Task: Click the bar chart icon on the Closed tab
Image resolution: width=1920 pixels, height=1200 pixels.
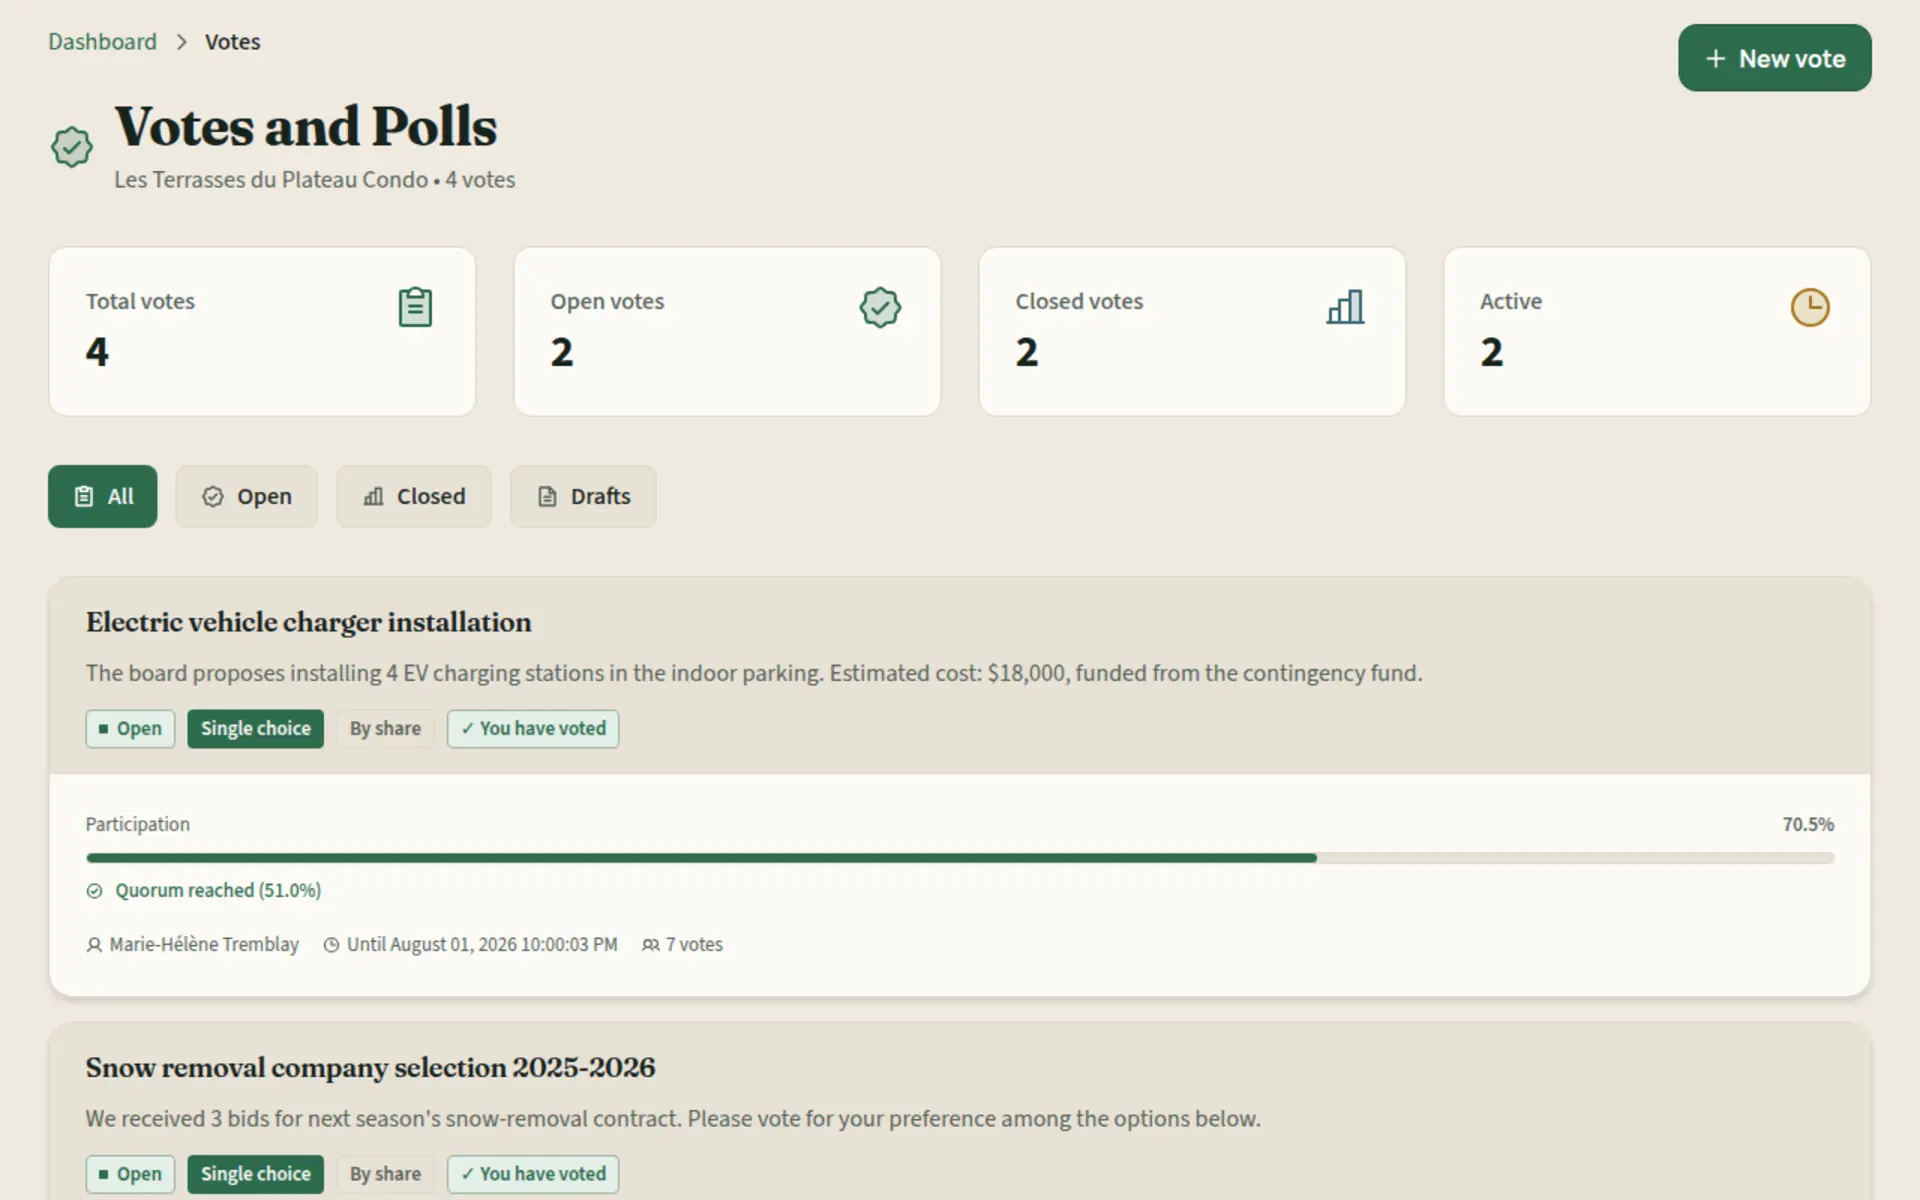Action: coord(373,496)
